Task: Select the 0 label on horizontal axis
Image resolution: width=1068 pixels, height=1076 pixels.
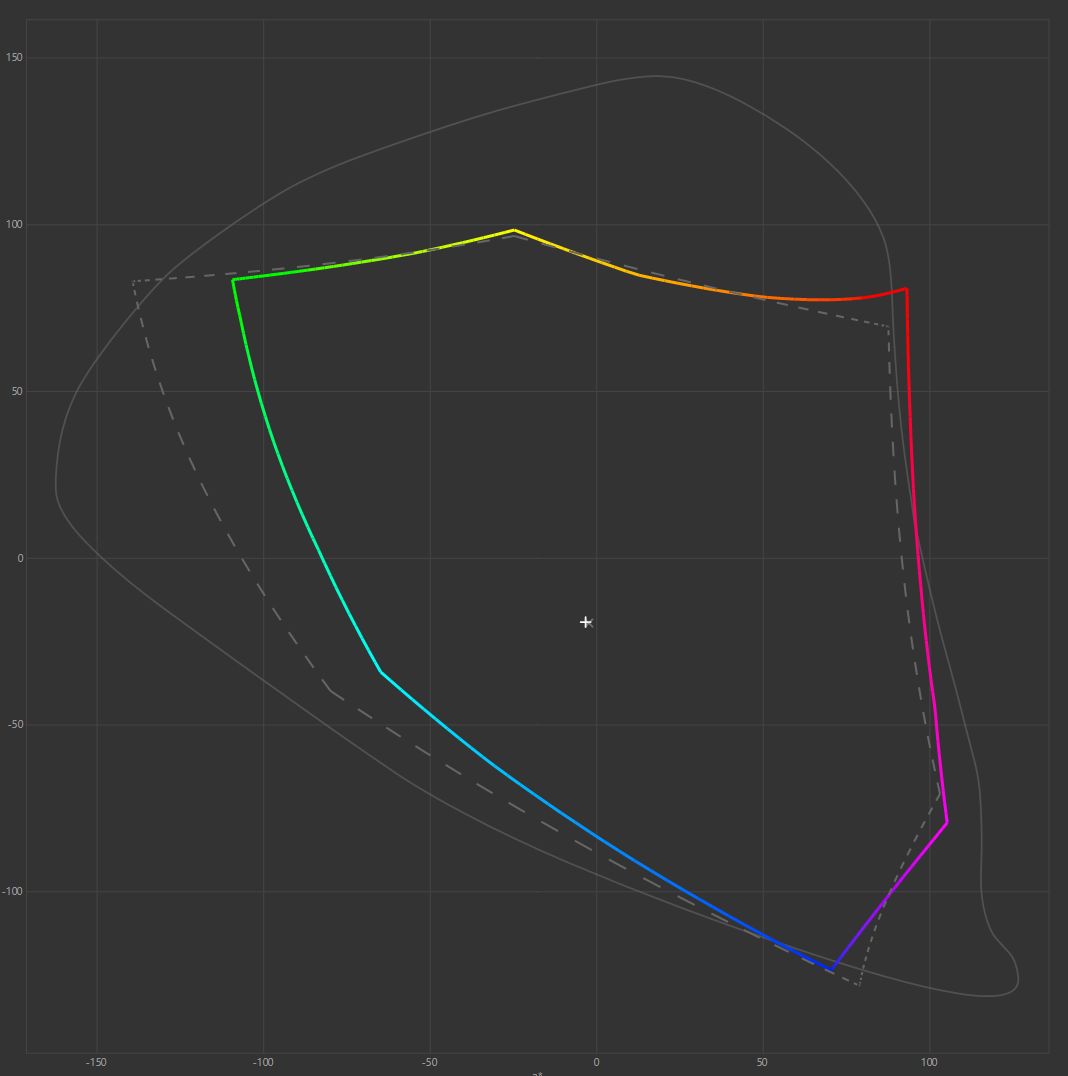Action: (x=596, y=1062)
